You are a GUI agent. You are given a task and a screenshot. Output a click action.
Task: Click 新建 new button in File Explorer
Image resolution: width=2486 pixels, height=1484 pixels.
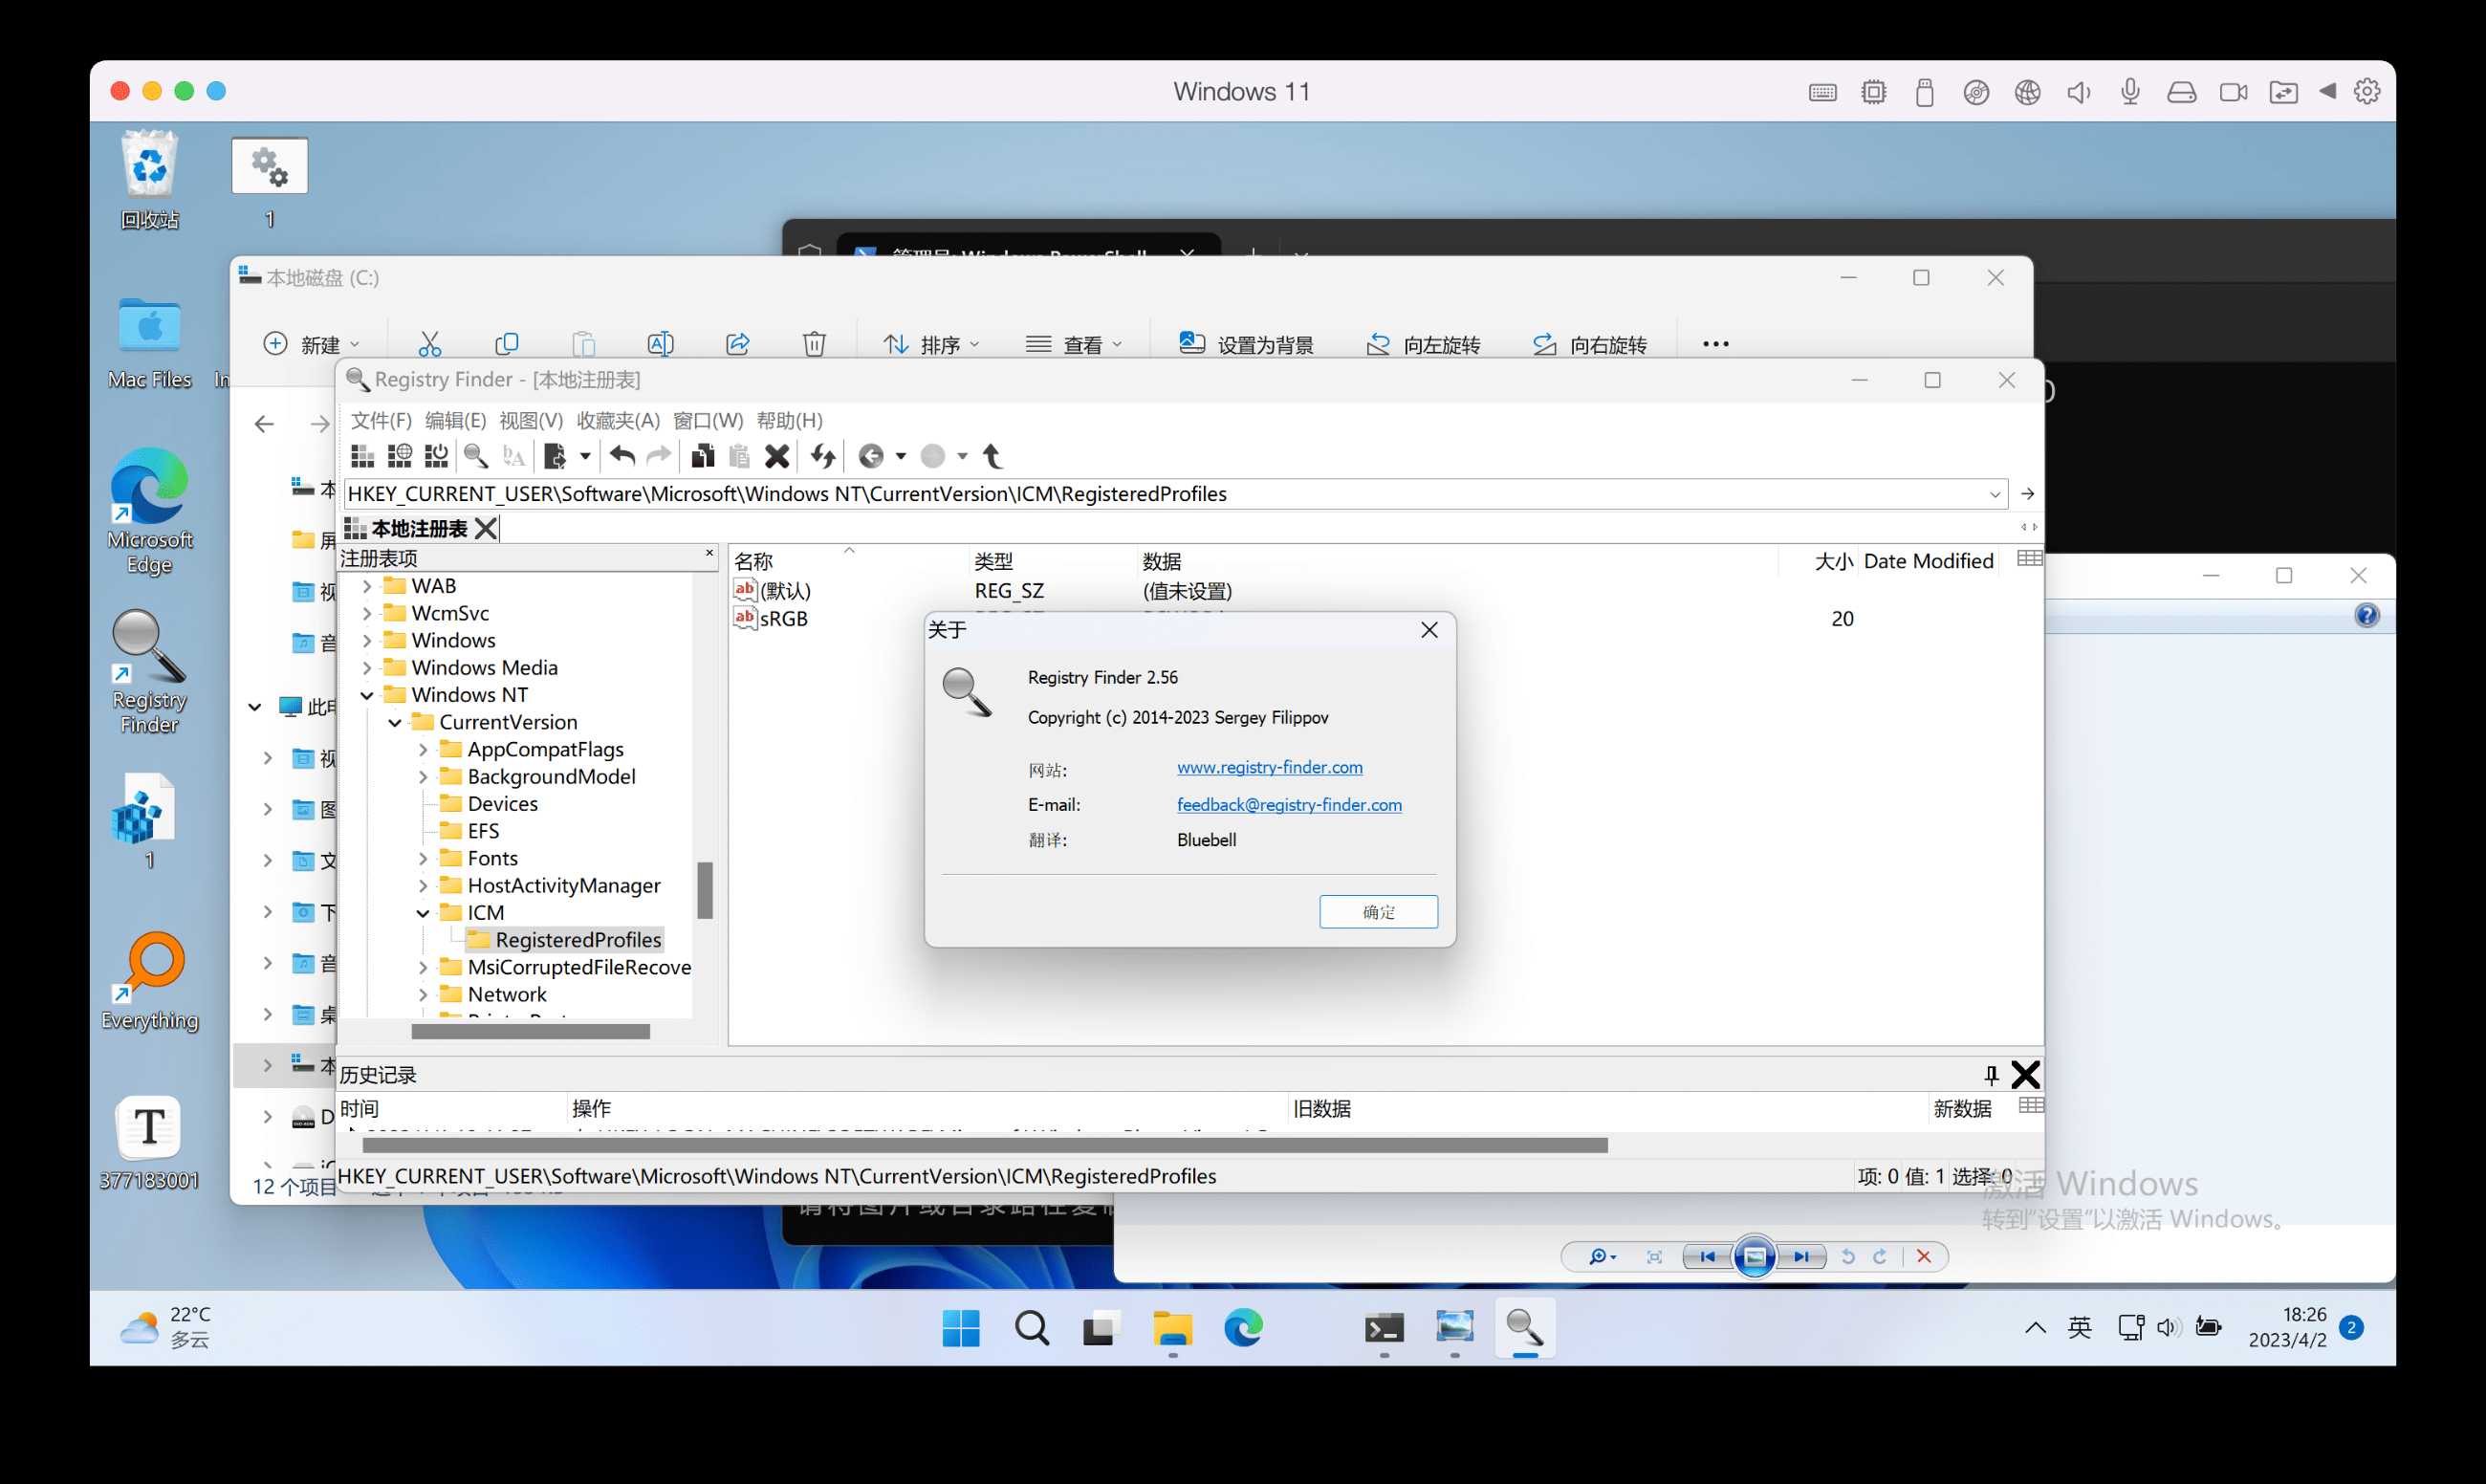310,344
